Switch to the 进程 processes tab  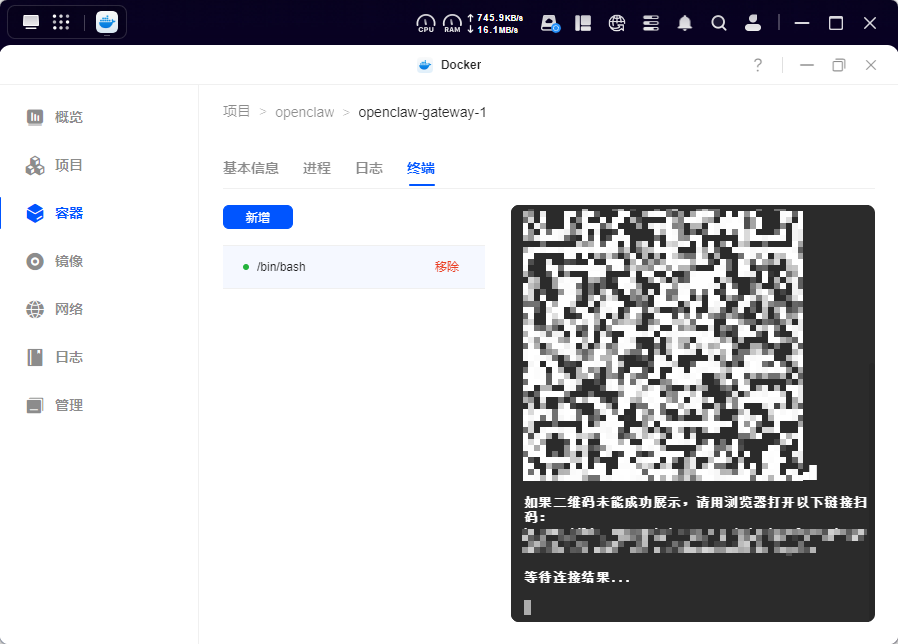pos(316,168)
